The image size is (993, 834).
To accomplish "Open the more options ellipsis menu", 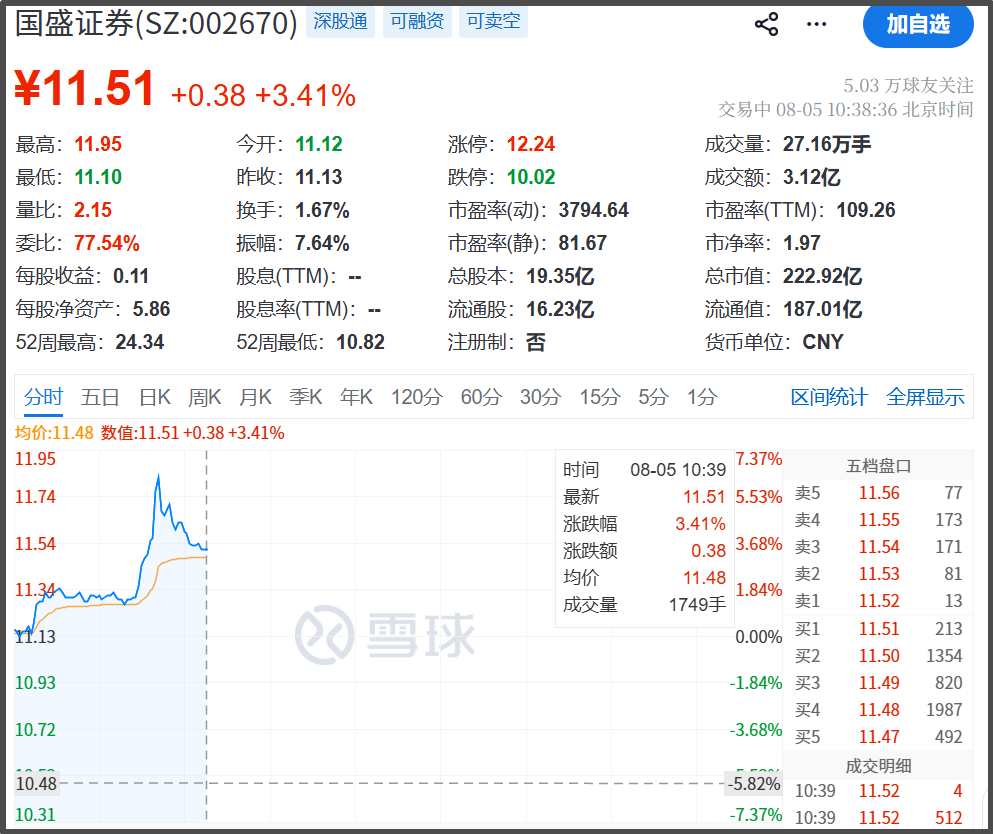I will (816, 25).
